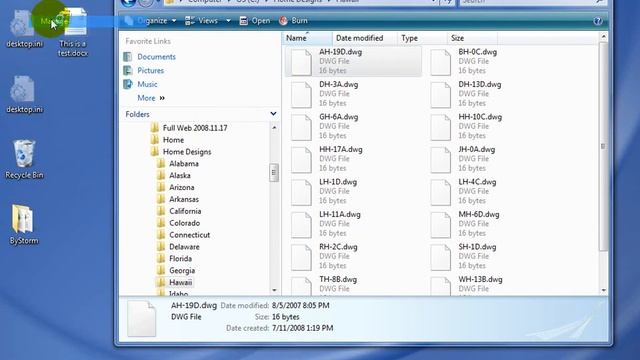Select the HH-10C.dwg file icon
The height and width of the screenshot is (360, 640).
(440, 127)
